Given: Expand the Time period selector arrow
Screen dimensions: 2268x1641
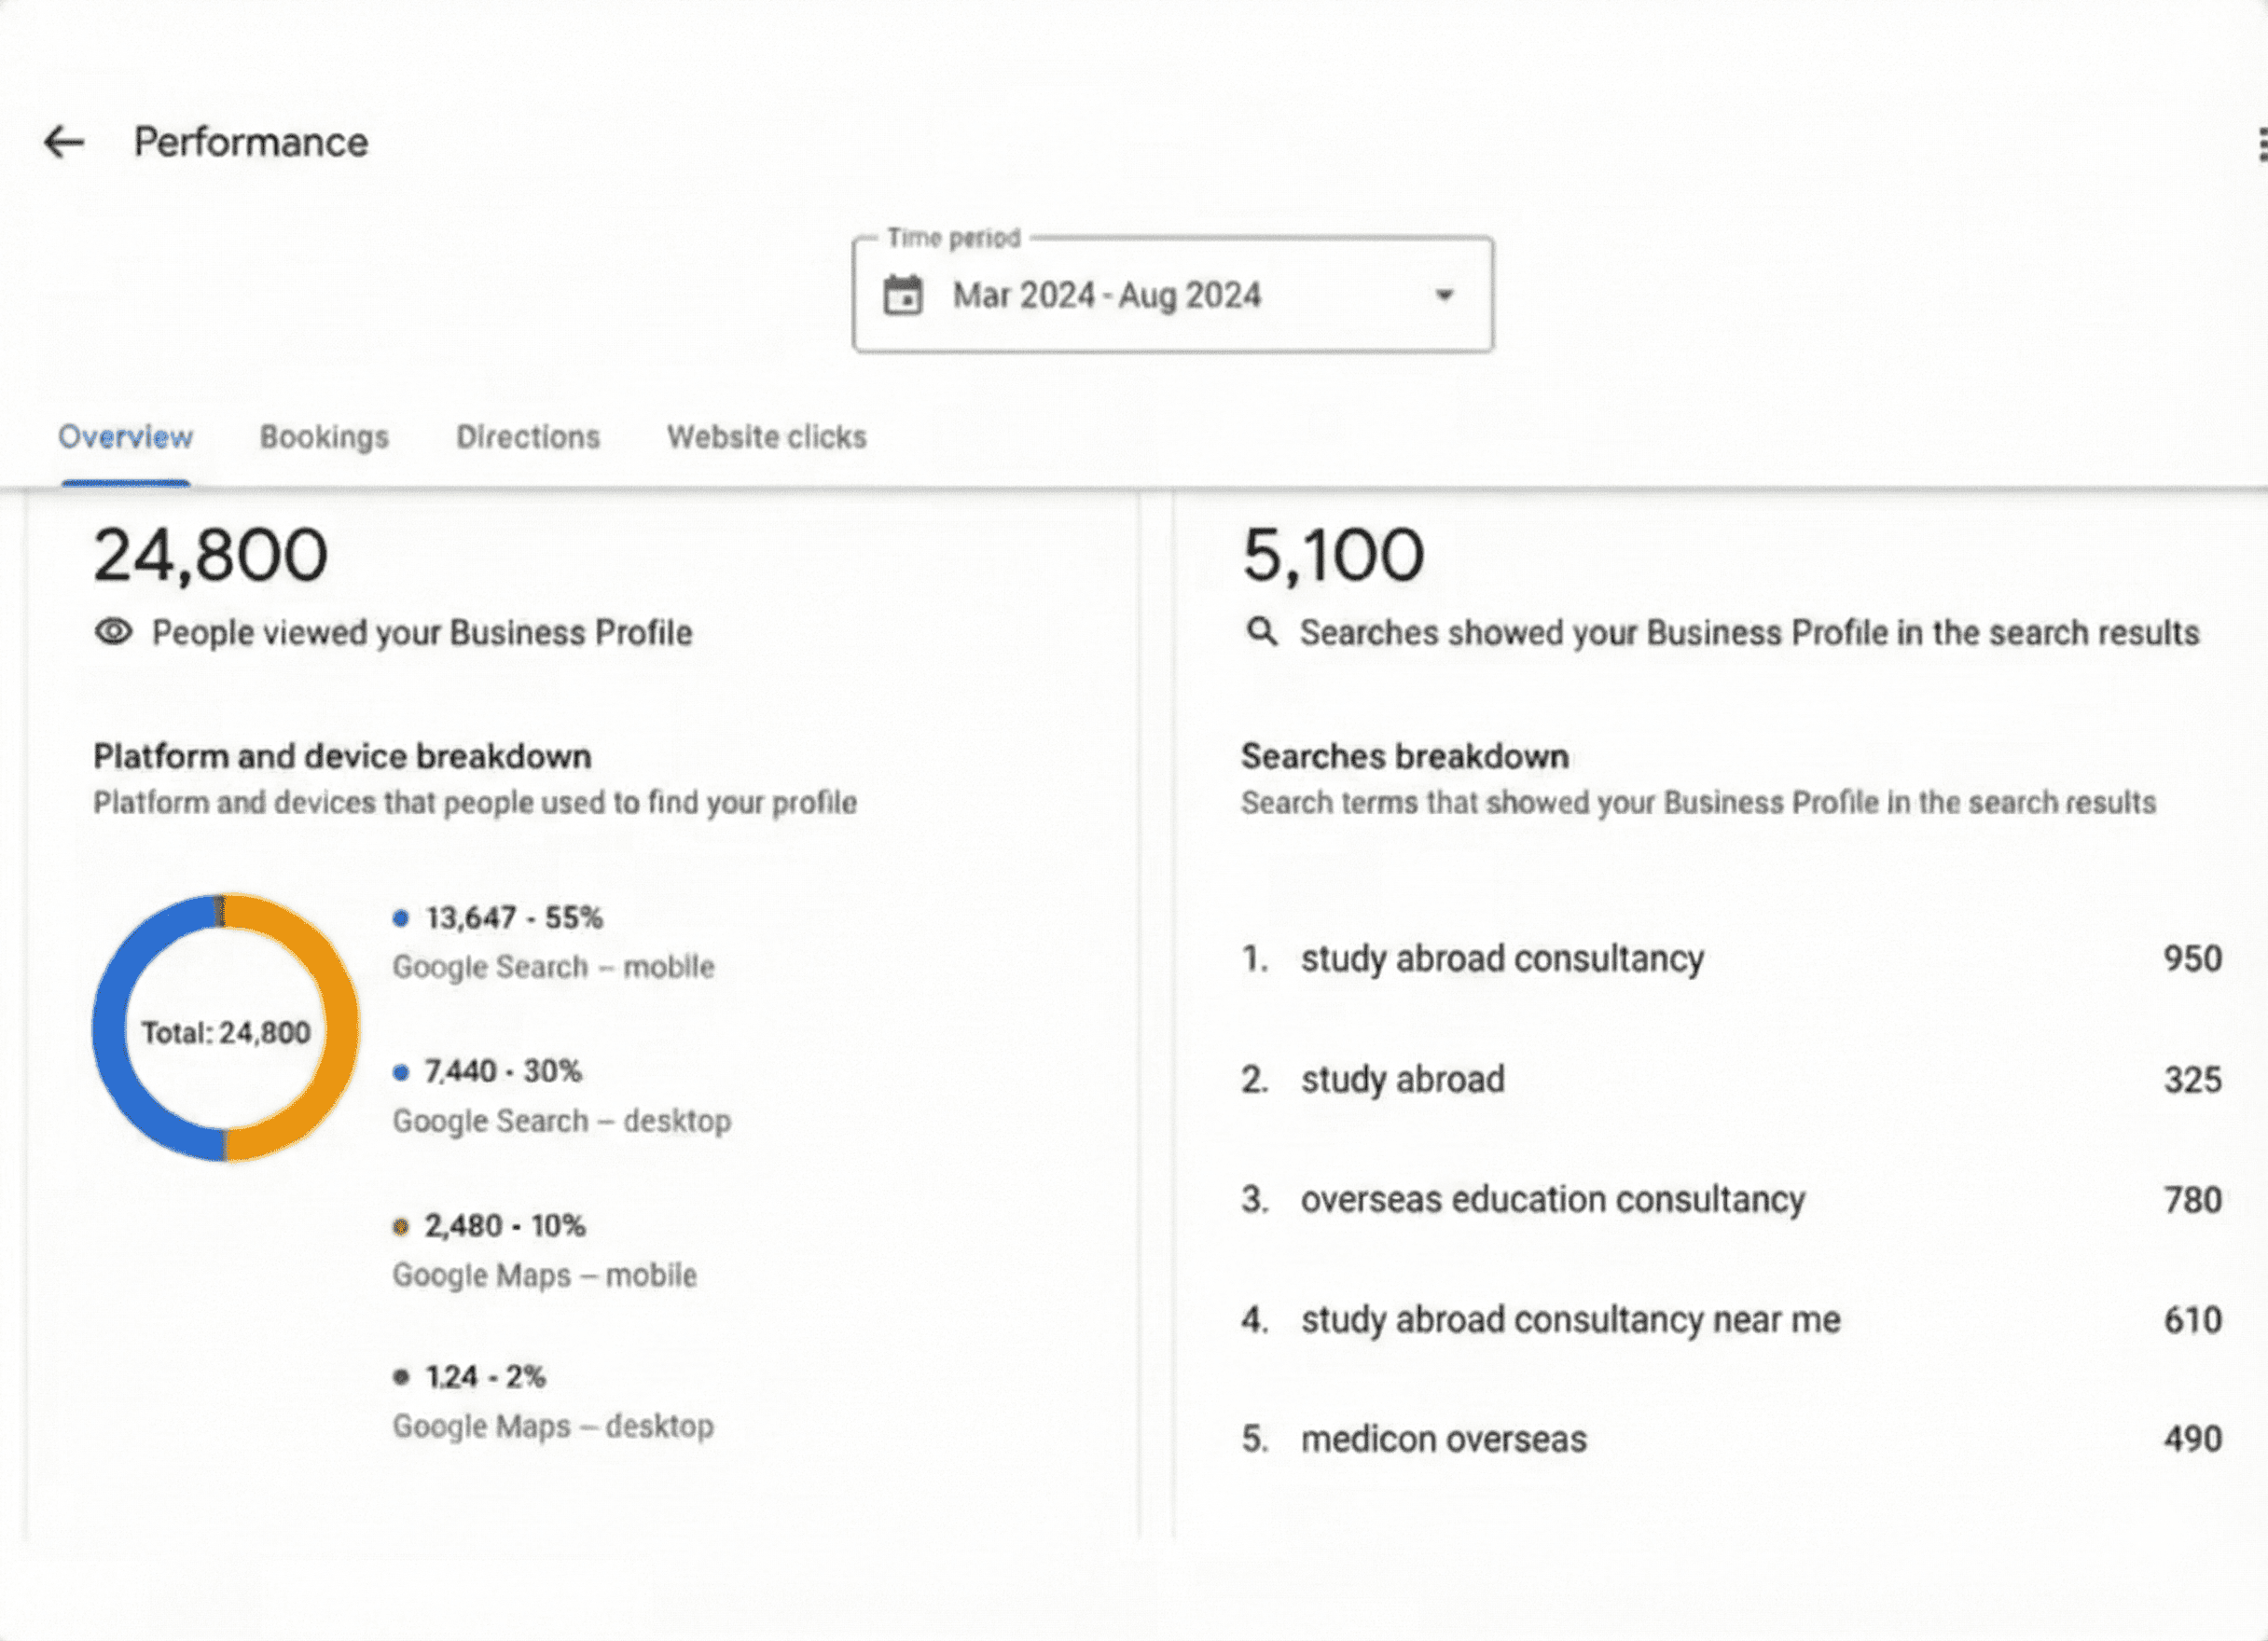Looking at the screenshot, I should pyautogui.click(x=1443, y=294).
